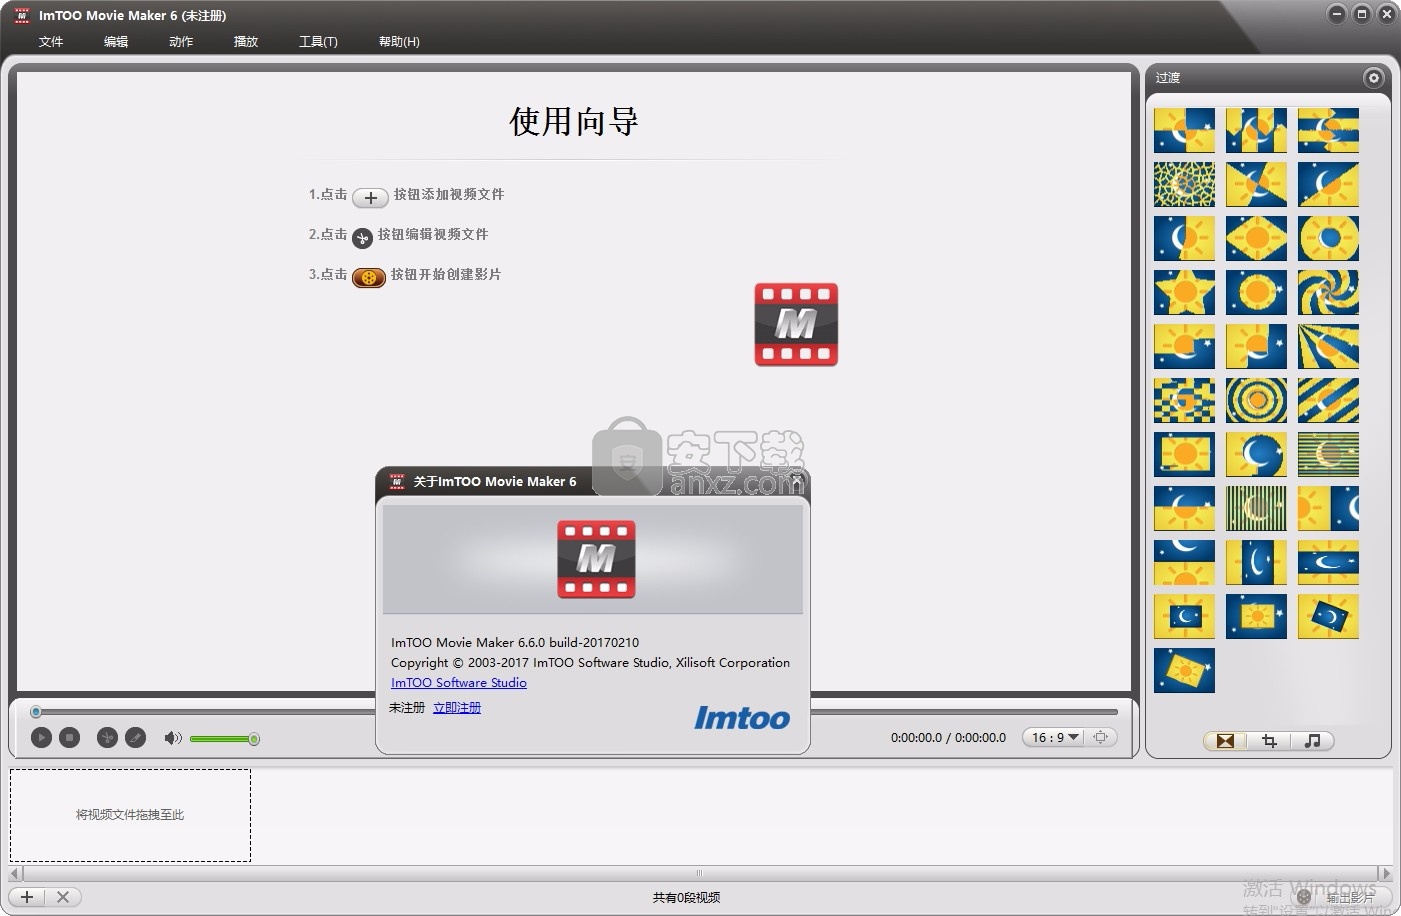
Task: Click the magic wand effects icon
Action: (x=136, y=738)
